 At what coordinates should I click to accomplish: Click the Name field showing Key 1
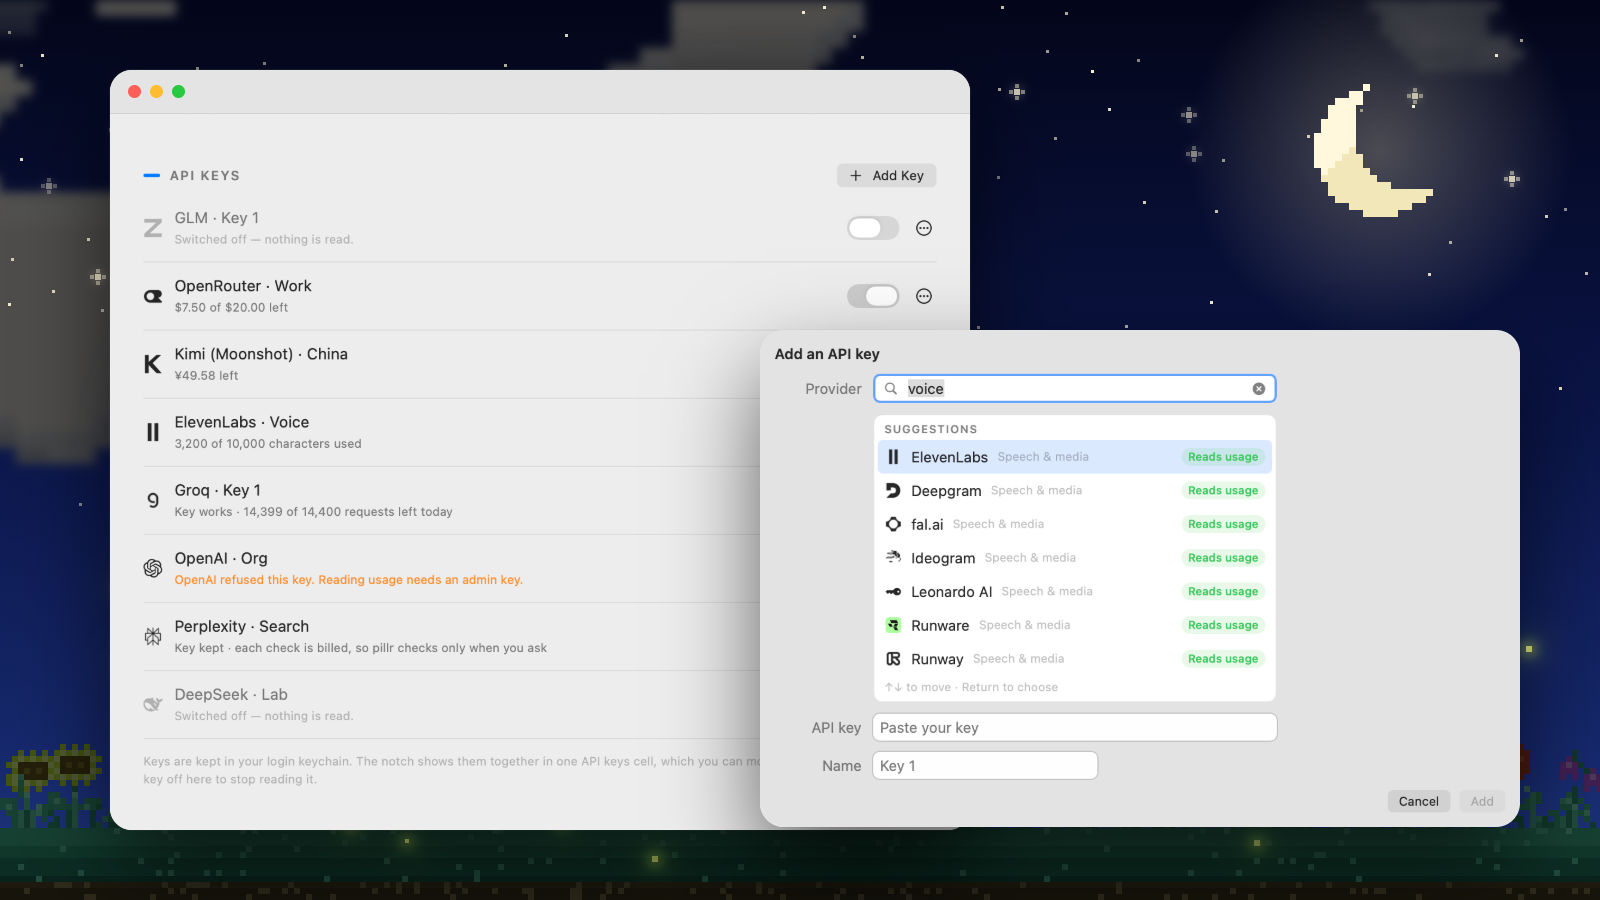tap(985, 765)
